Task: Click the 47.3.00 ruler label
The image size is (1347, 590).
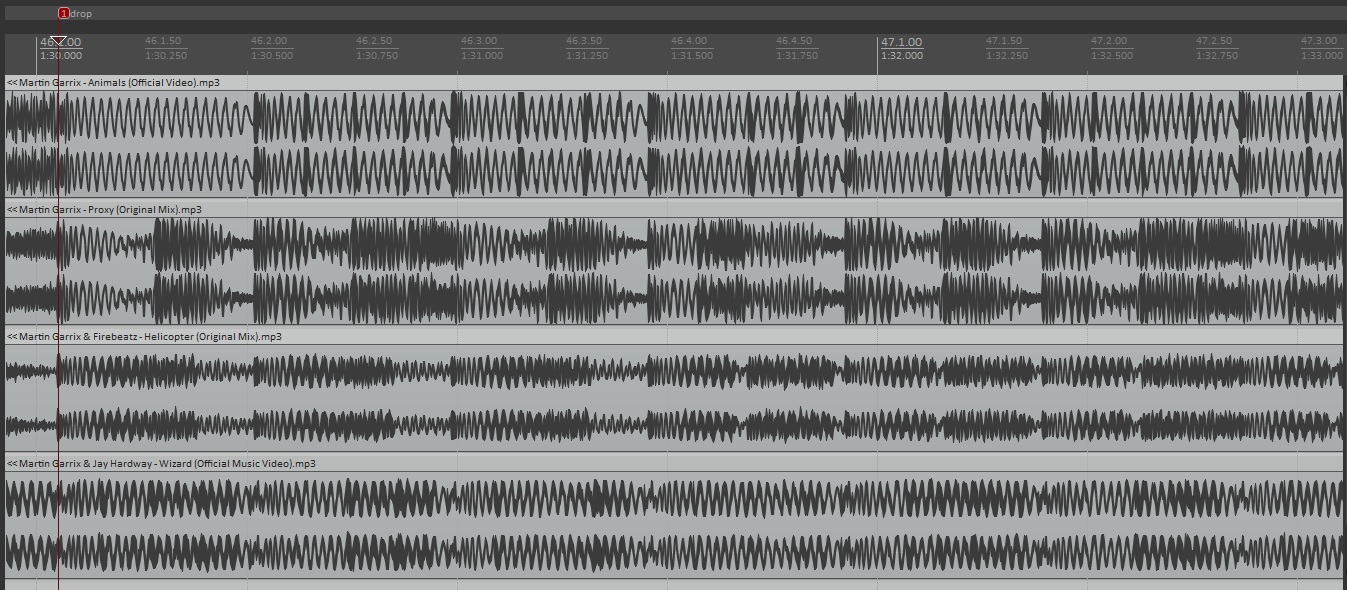Action: tap(1319, 42)
